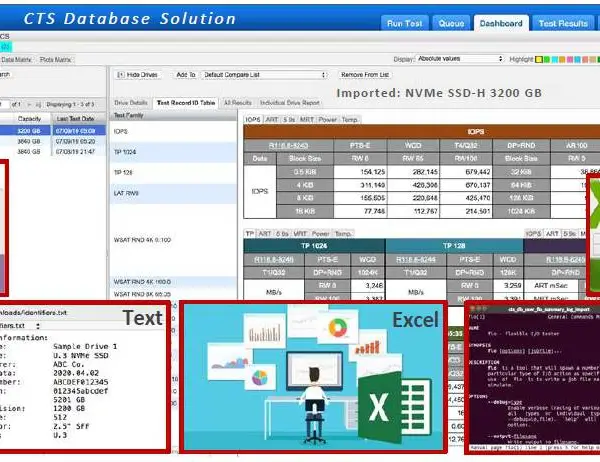Select TP 1024 in Test Family list
Viewport: 600px width, 462px height.
pyautogui.click(x=173, y=152)
